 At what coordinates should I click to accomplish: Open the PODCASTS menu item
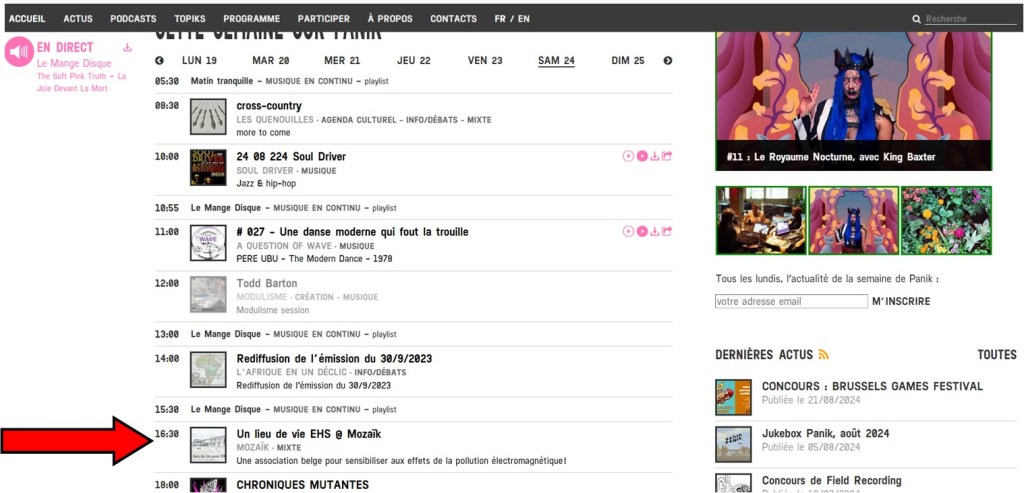tap(133, 19)
